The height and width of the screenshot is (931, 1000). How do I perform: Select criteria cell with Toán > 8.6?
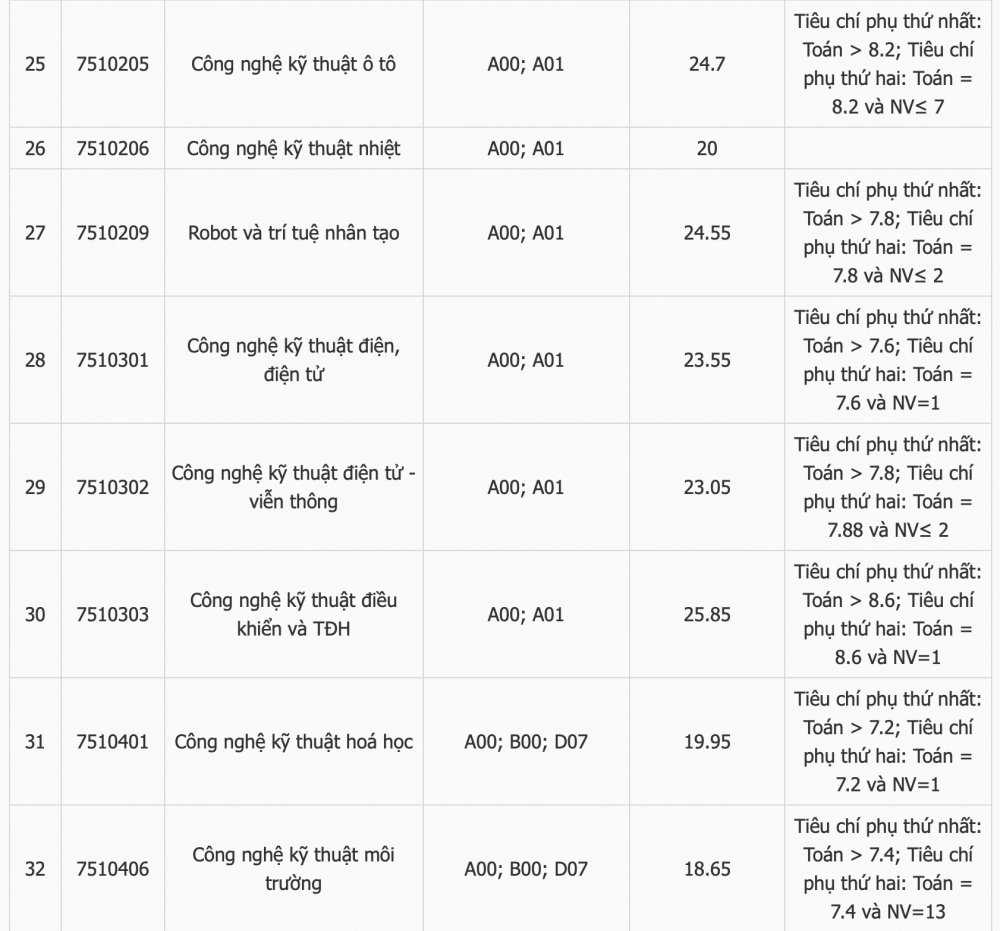(x=888, y=614)
